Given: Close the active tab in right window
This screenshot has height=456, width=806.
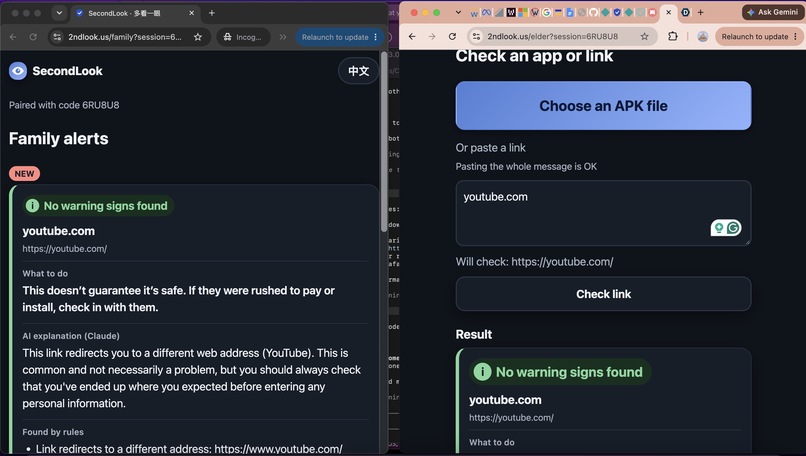Looking at the screenshot, I should click(668, 12).
